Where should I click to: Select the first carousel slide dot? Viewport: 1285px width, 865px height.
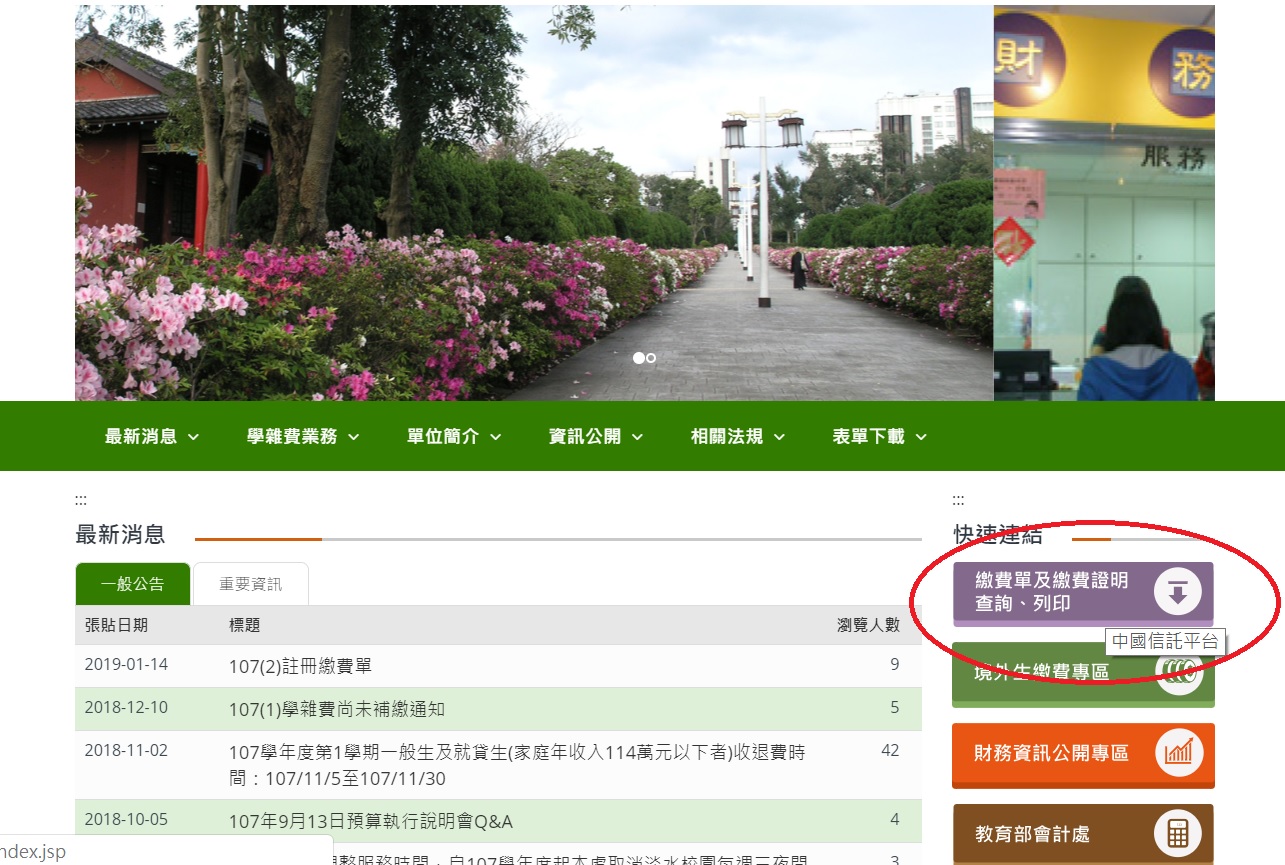pos(638,358)
